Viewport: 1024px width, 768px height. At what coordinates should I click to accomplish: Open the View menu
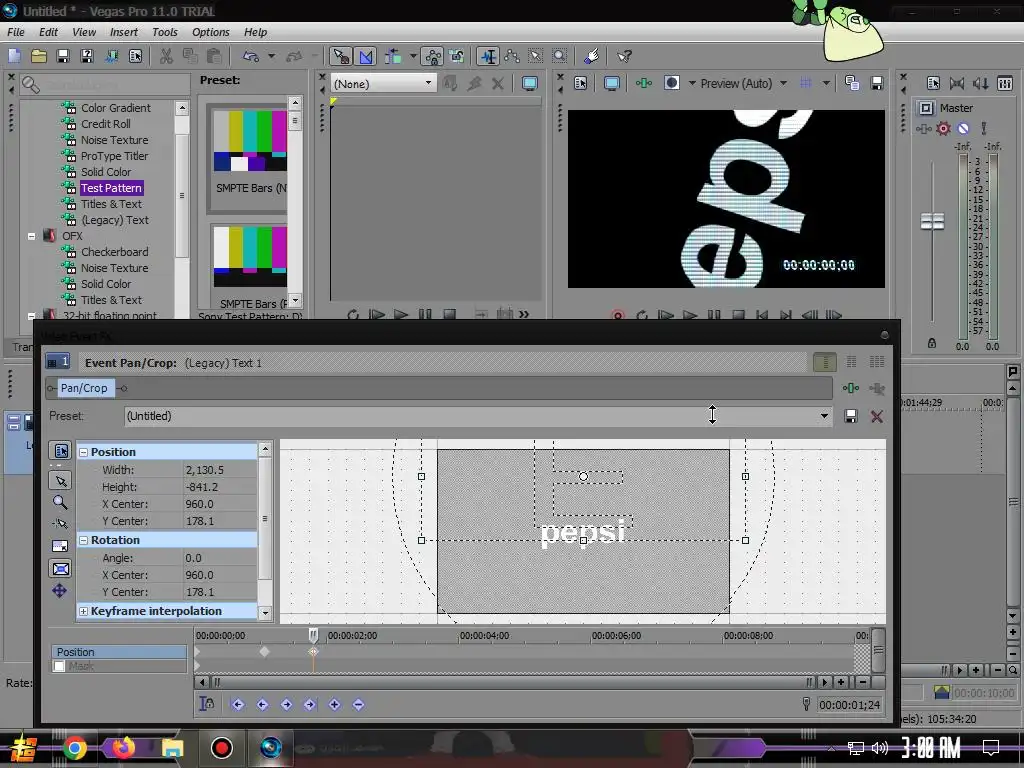pyautogui.click(x=84, y=32)
